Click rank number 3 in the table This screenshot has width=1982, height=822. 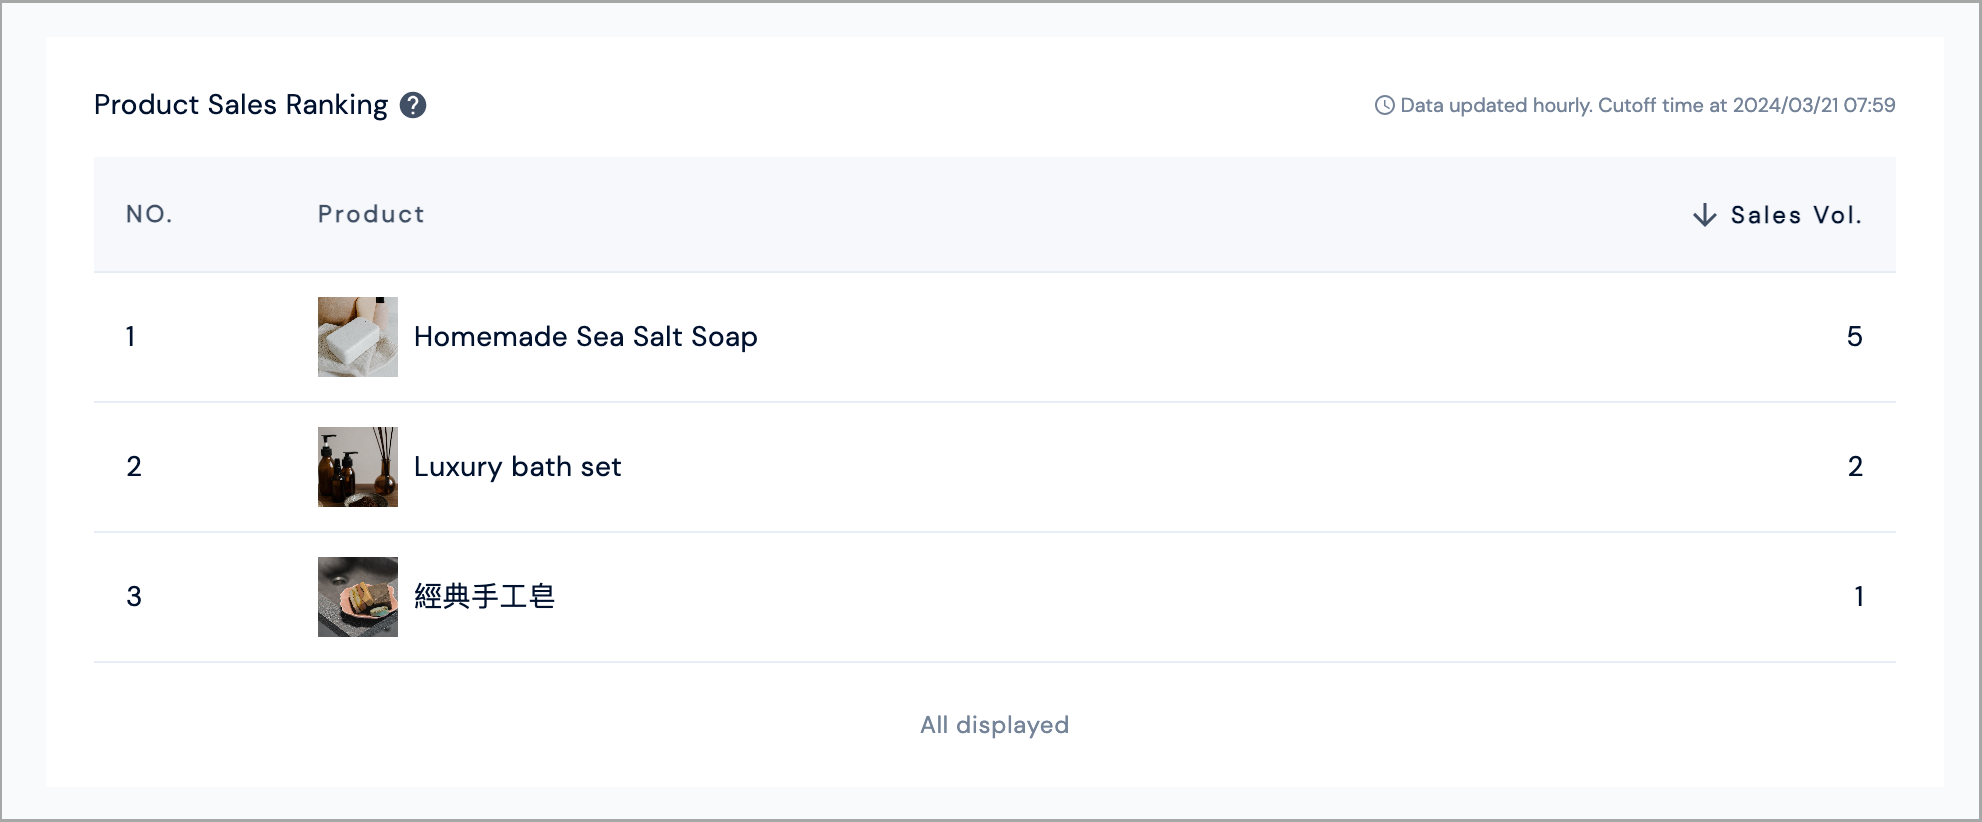pos(134,597)
